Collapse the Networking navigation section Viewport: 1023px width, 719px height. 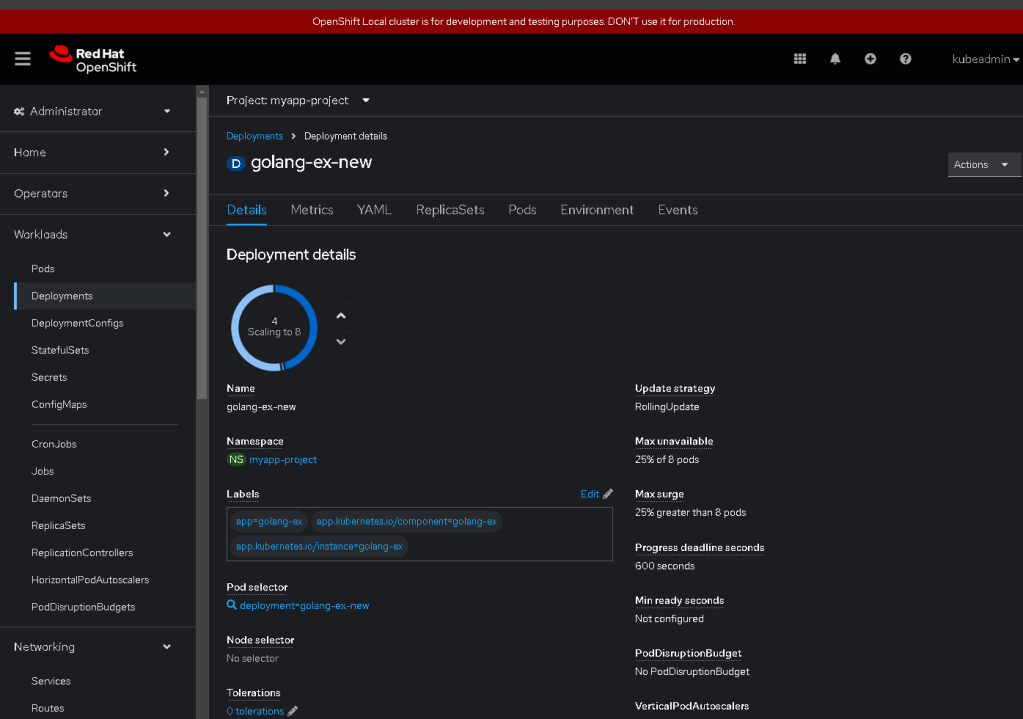(x=92, y=647)
